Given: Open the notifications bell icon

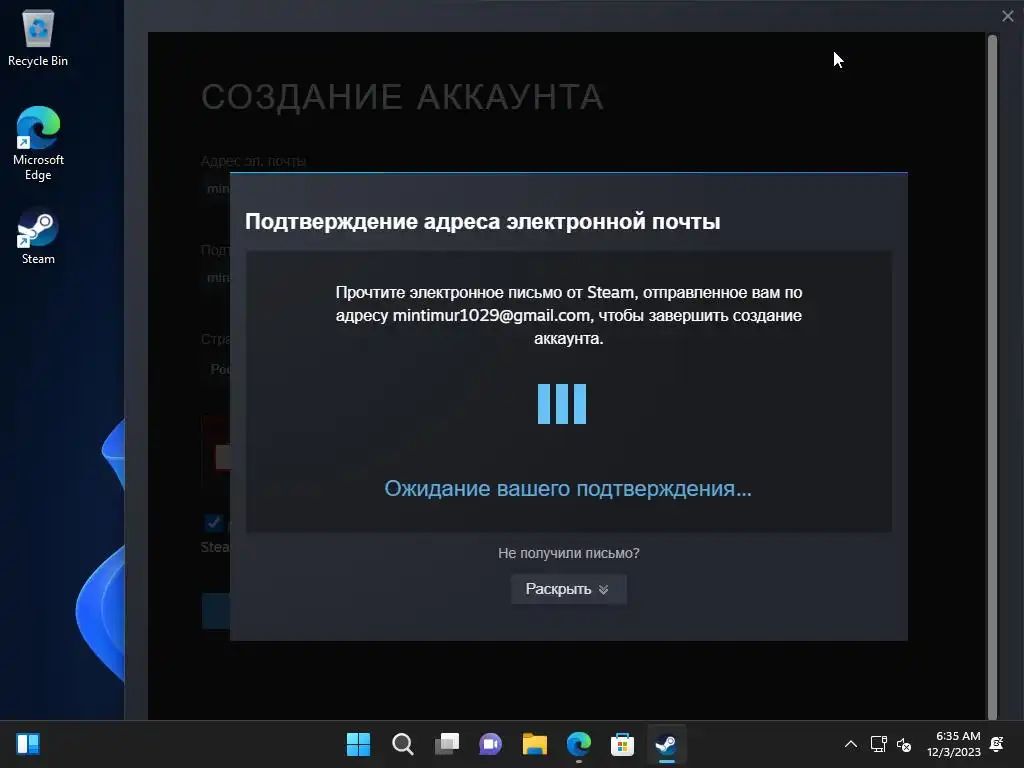Looking at the screenshot, I should coord(997,744).
